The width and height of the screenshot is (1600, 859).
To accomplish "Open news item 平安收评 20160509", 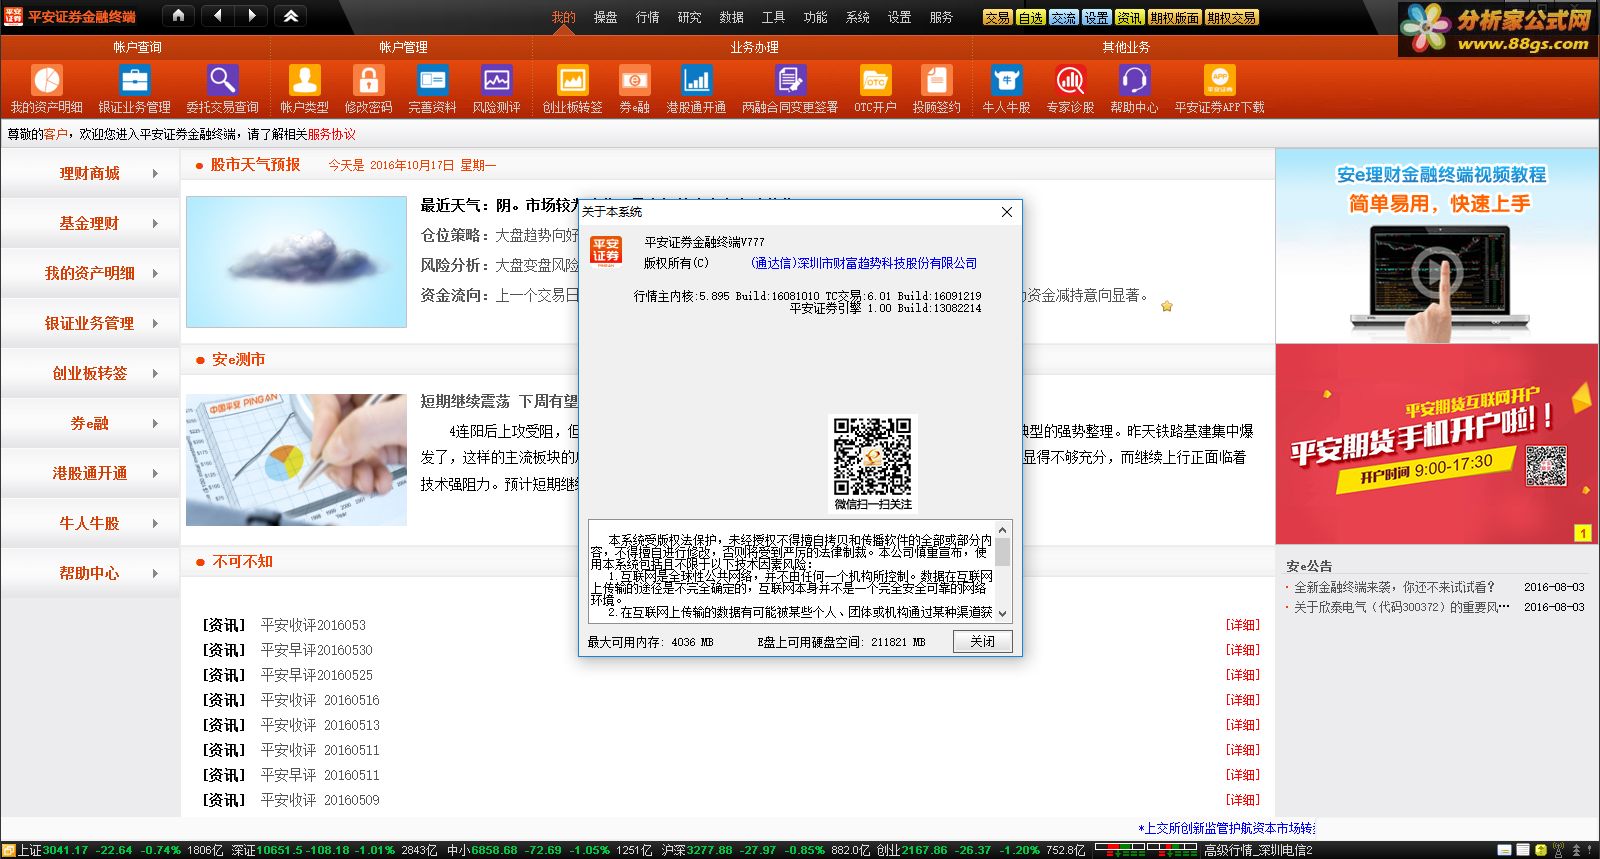I will coord(320,800).
